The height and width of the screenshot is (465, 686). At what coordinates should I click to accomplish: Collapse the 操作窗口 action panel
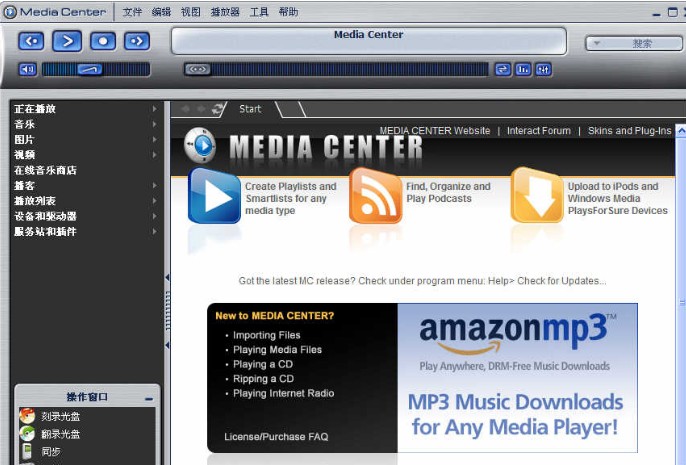pyautogui.click(x=149, y=398)
